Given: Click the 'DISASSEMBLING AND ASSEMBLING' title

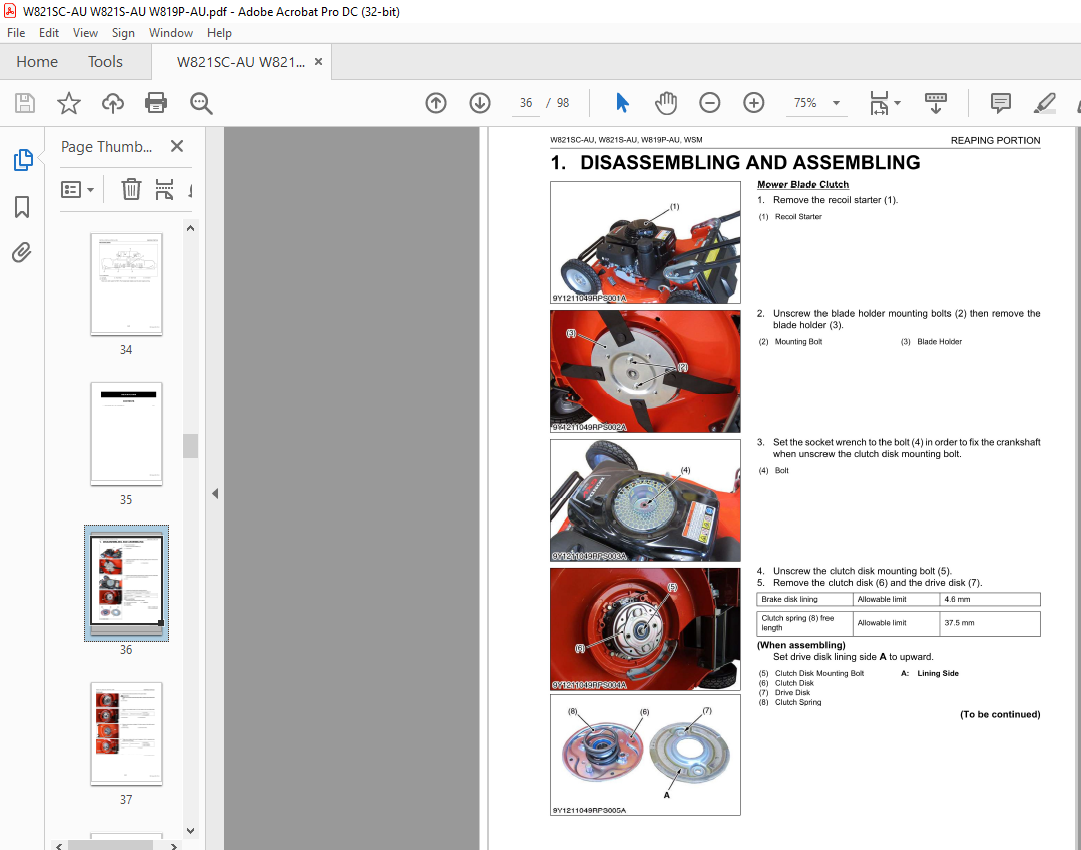Looking at the screenshot, I should [750, 163].
